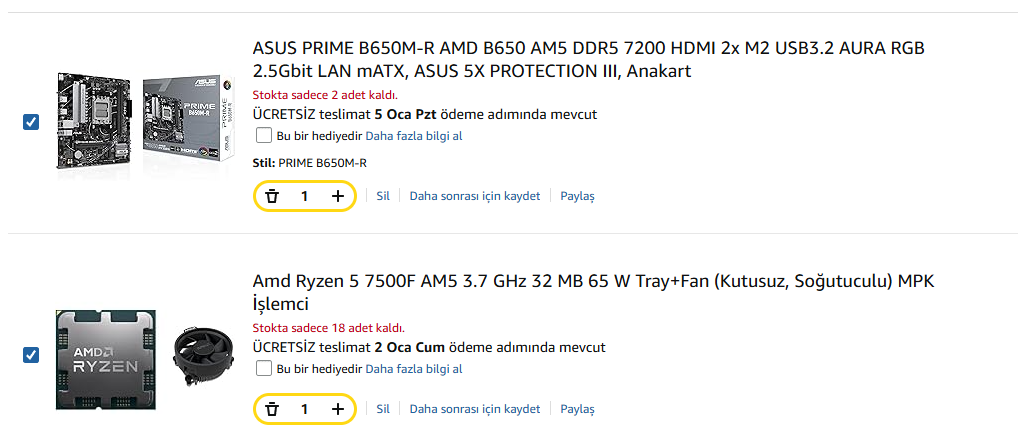Click trash icon for Ryzen 5 7500F
The width and height of the screenshot is (1018, 437).
(x=272, y=409)
